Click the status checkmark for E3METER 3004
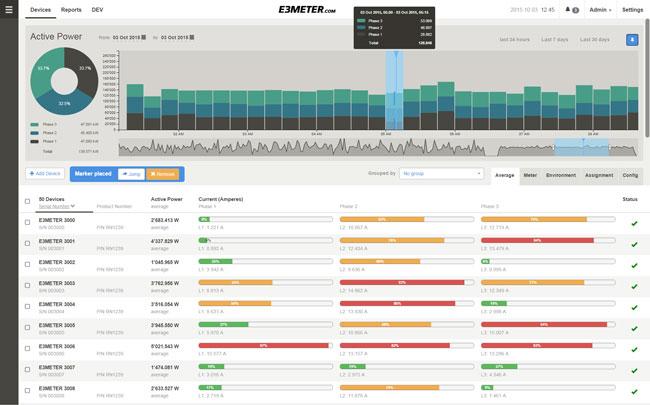650x405 pixels. point(634,308)
